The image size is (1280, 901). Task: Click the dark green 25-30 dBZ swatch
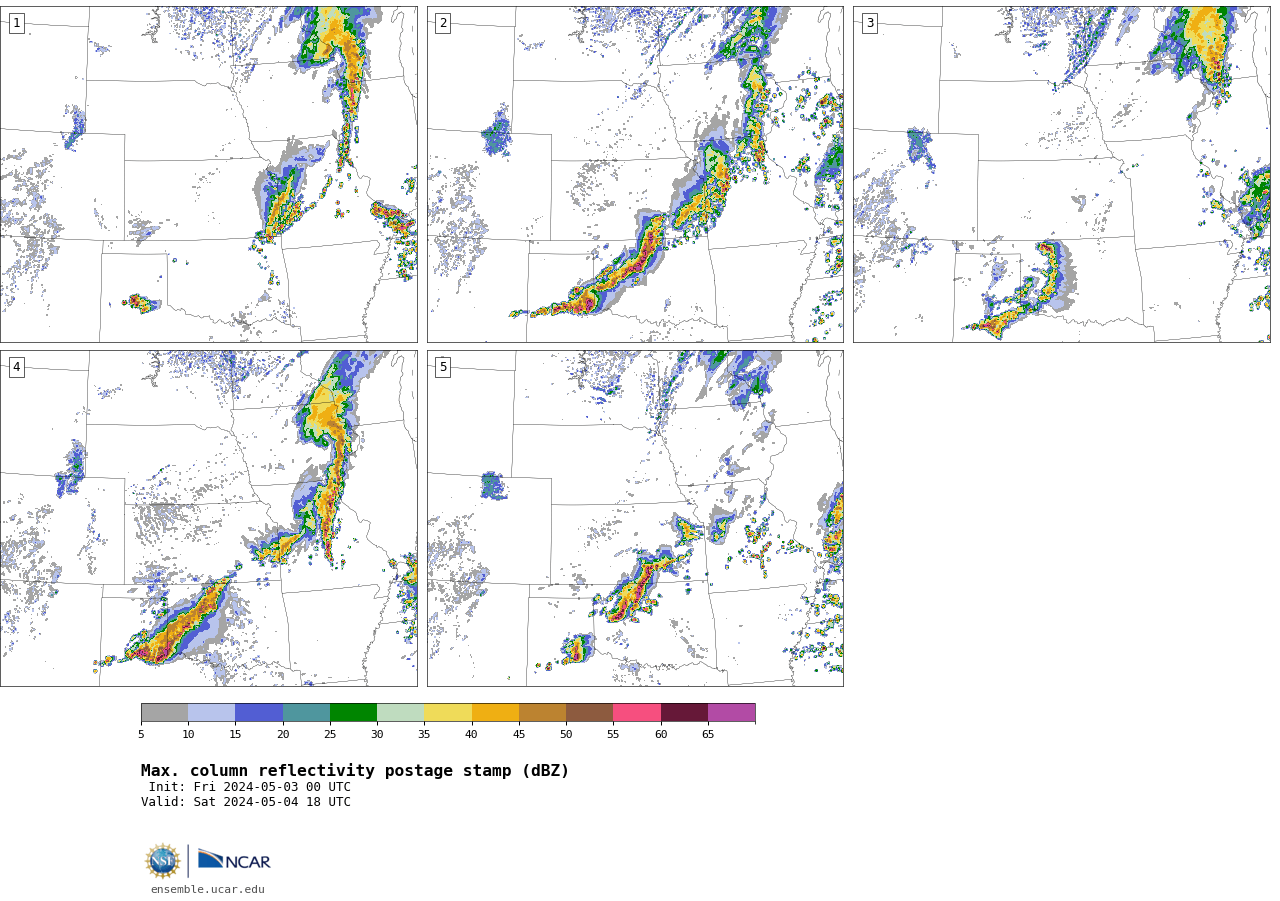pos(353,712)
